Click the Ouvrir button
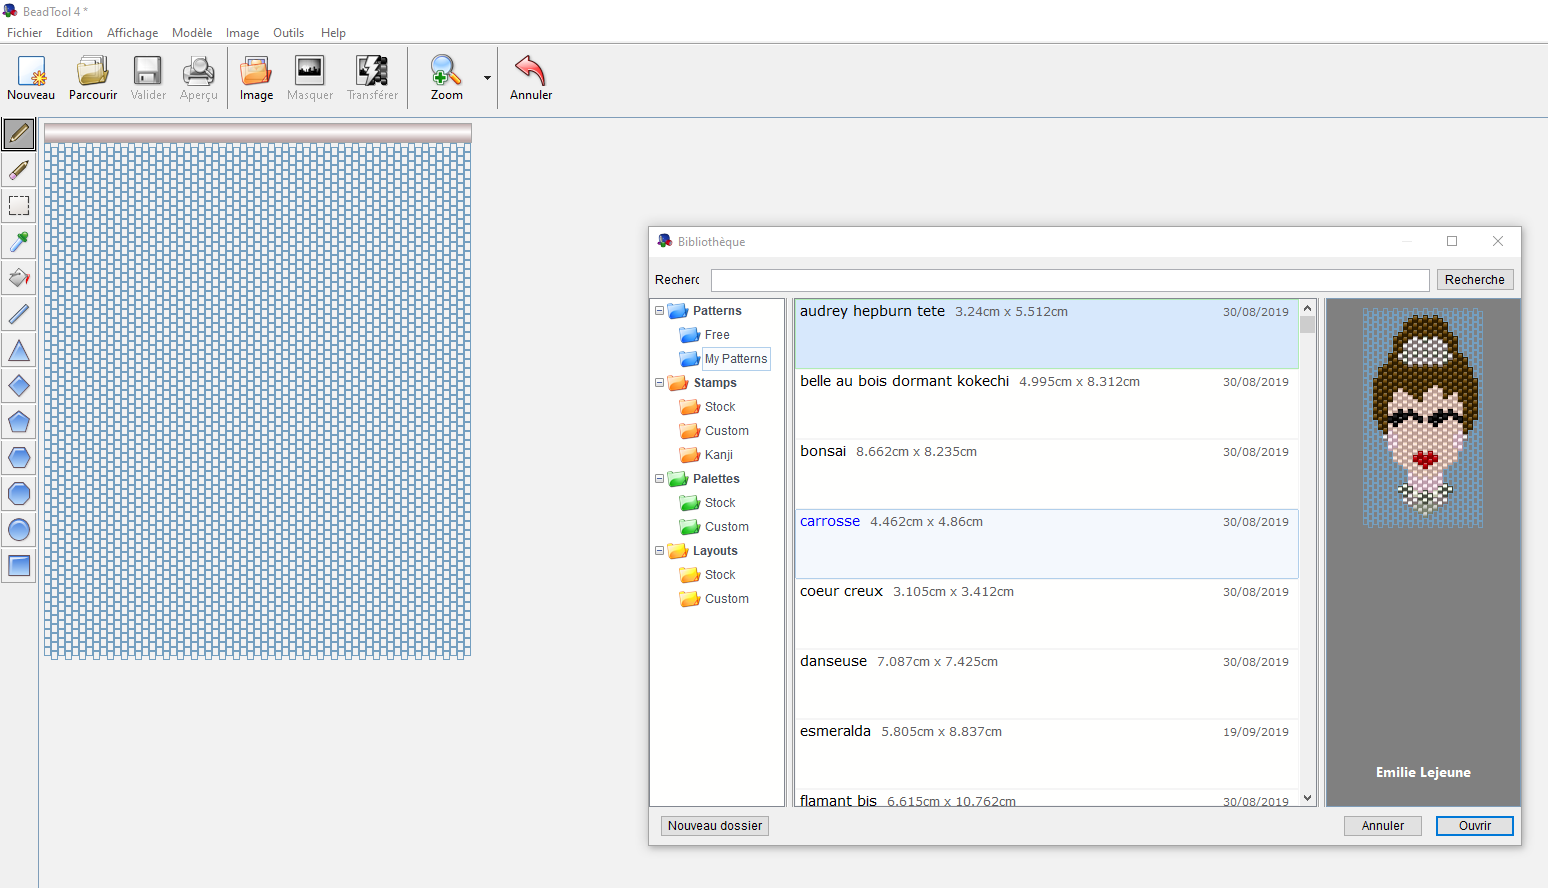The height and width of the screenshot is (888, 1548). point(1474,826)
